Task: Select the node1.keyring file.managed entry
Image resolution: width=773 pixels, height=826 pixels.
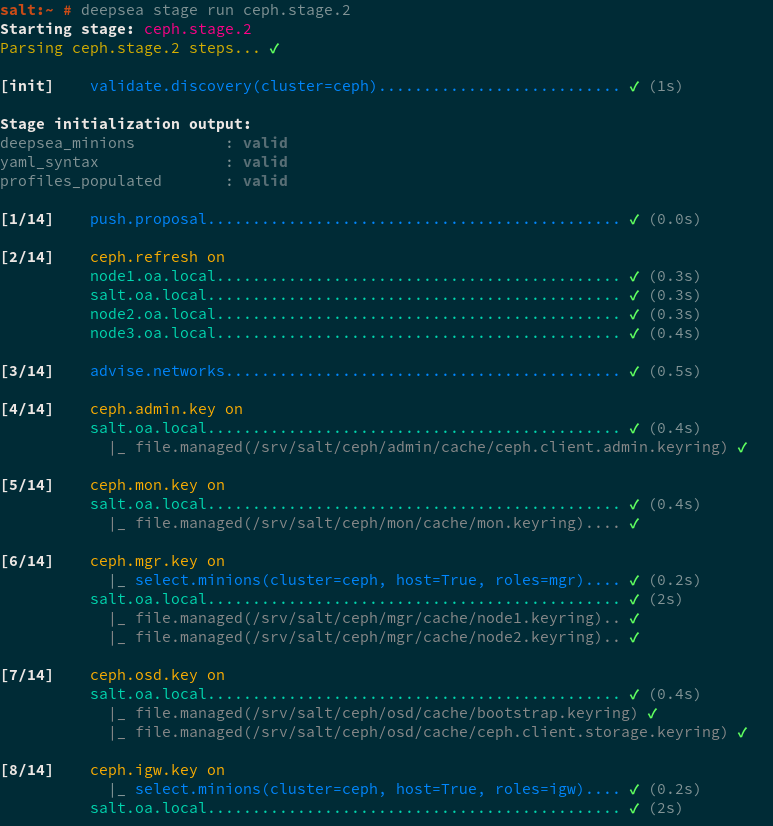Action: pos(370,618)
